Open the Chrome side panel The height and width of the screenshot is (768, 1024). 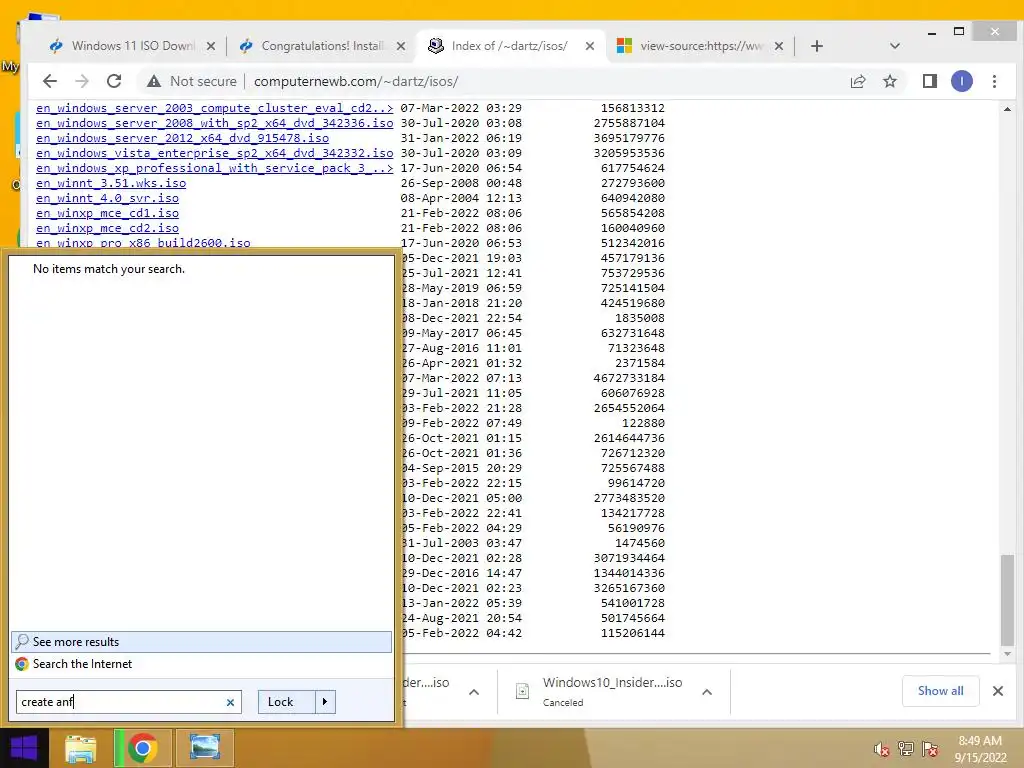coord(929,81)
